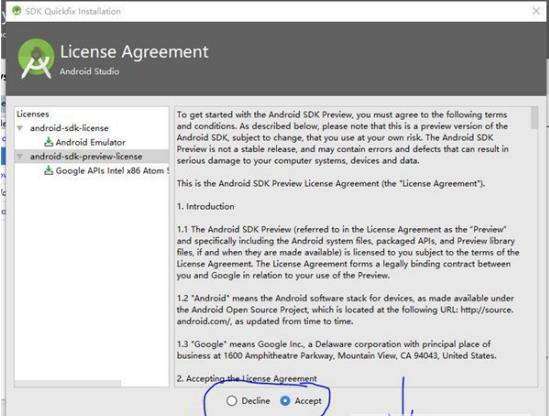Screen dimensions: 549x416
Task: Collapse the android-sdk-preview-license node arrow
Action: (x=20, y=157)
